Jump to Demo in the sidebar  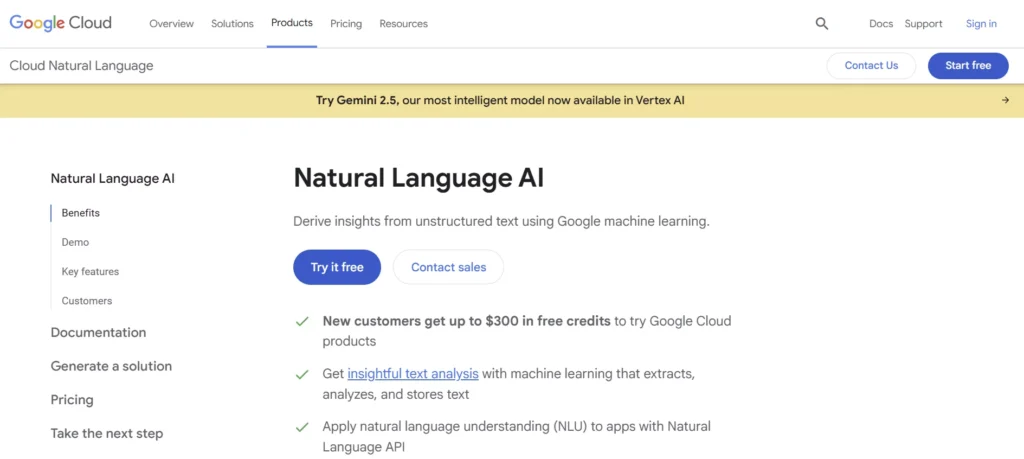pos(75,242)
